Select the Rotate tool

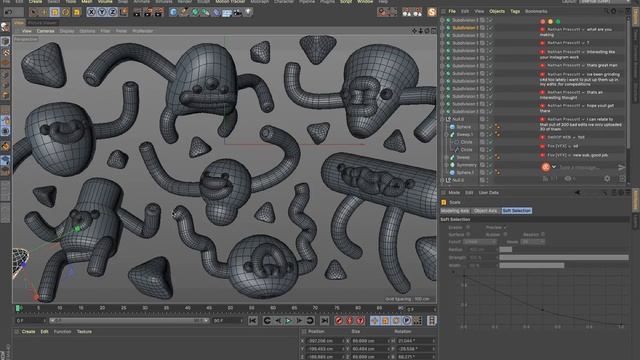(65, 12)
